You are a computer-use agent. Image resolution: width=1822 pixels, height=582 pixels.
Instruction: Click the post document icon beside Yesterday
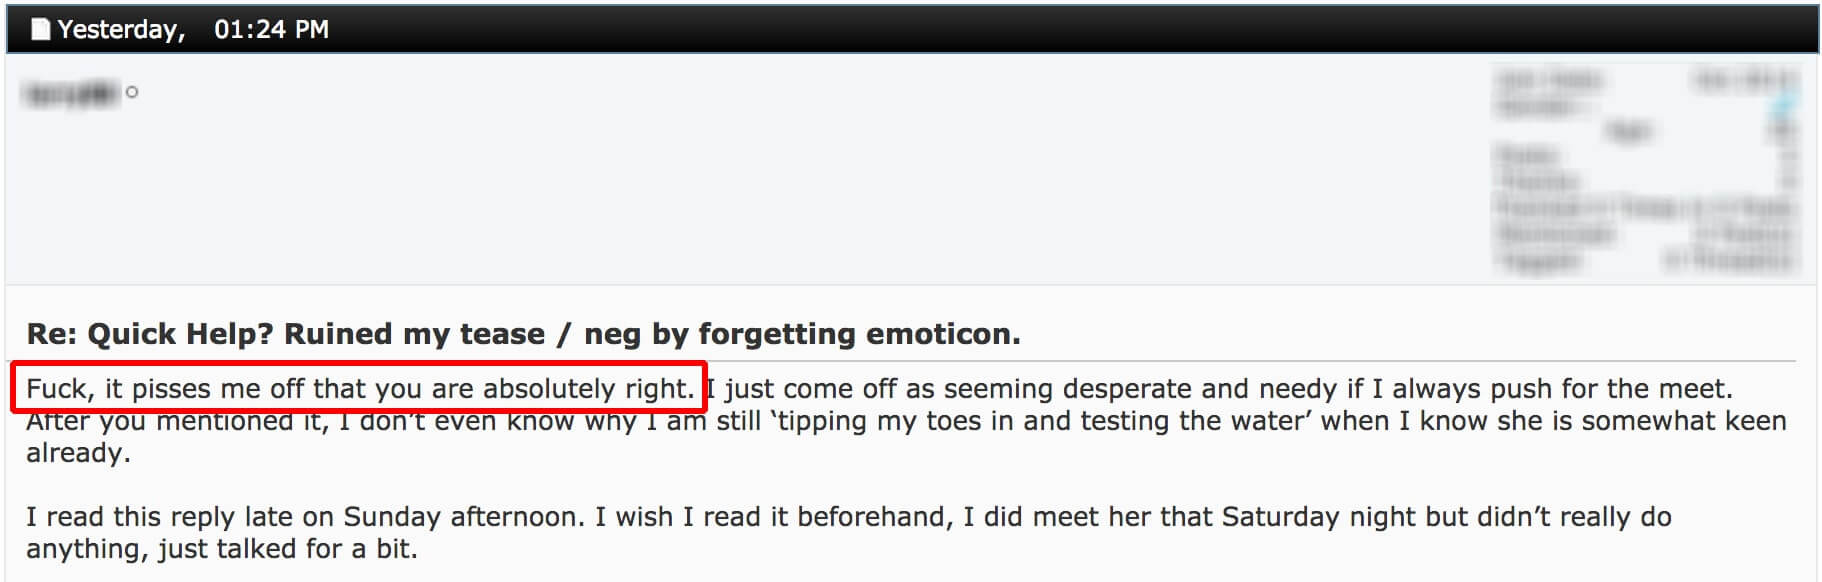click(40, 29)
